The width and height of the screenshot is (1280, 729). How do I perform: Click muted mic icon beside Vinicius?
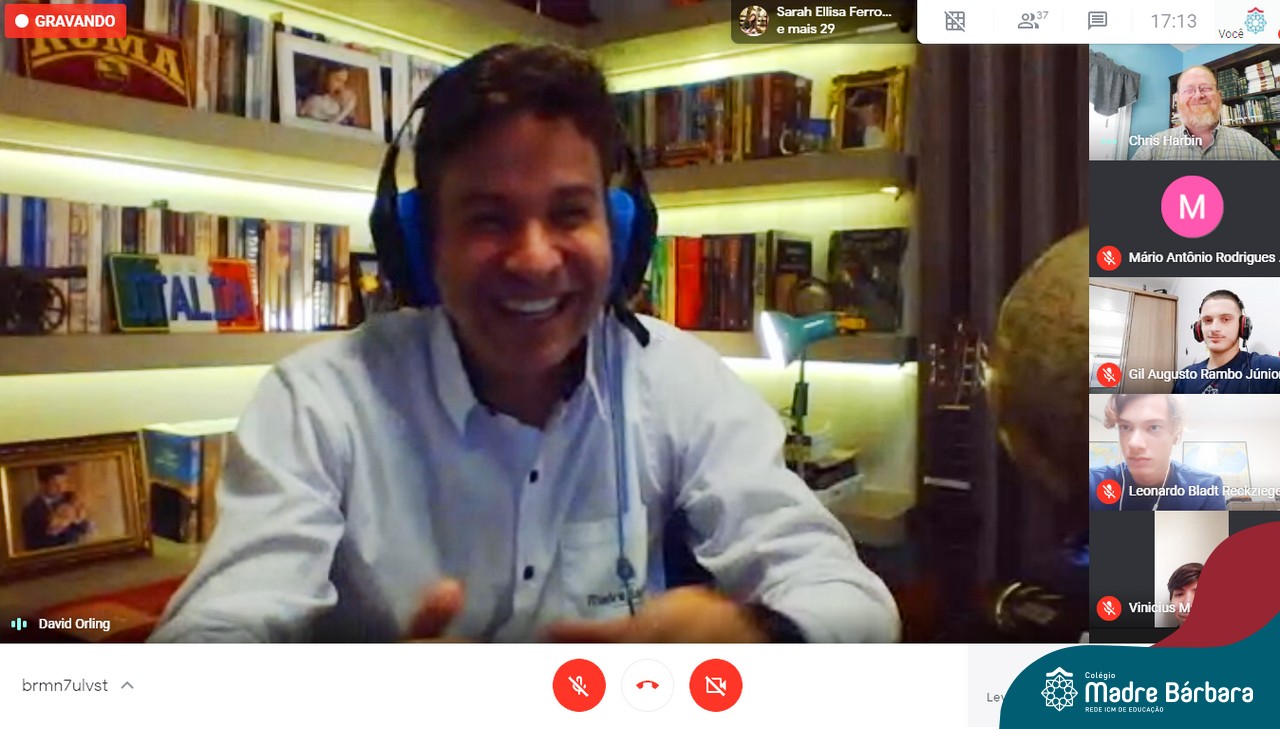1108,608
